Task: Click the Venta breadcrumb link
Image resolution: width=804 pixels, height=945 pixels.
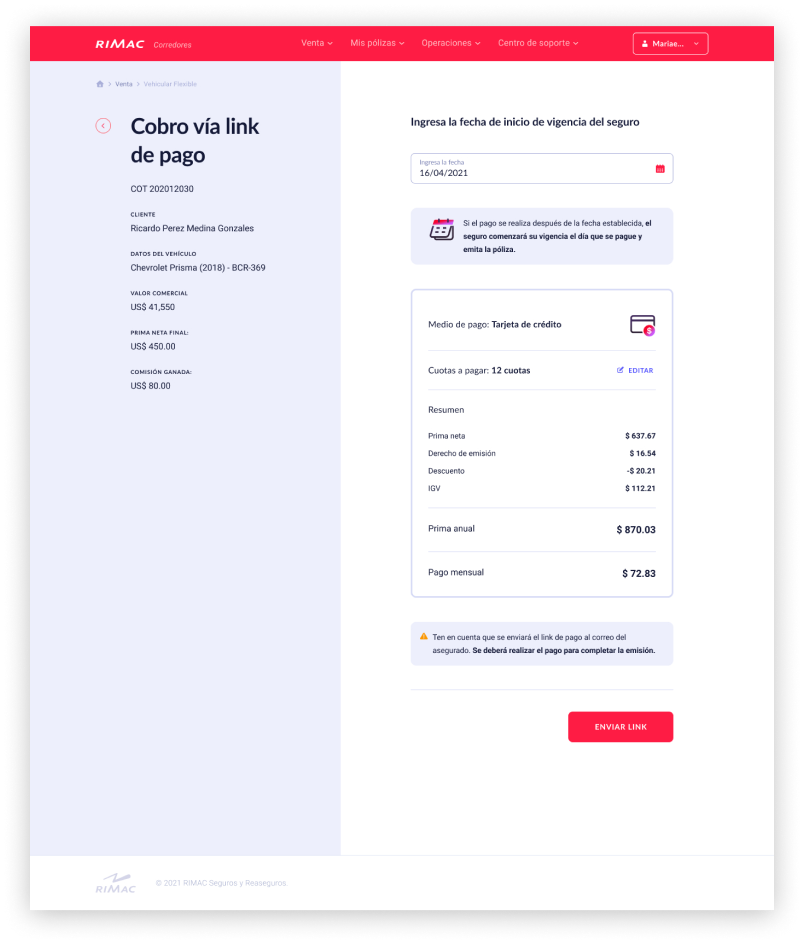Action: [124, 84]
